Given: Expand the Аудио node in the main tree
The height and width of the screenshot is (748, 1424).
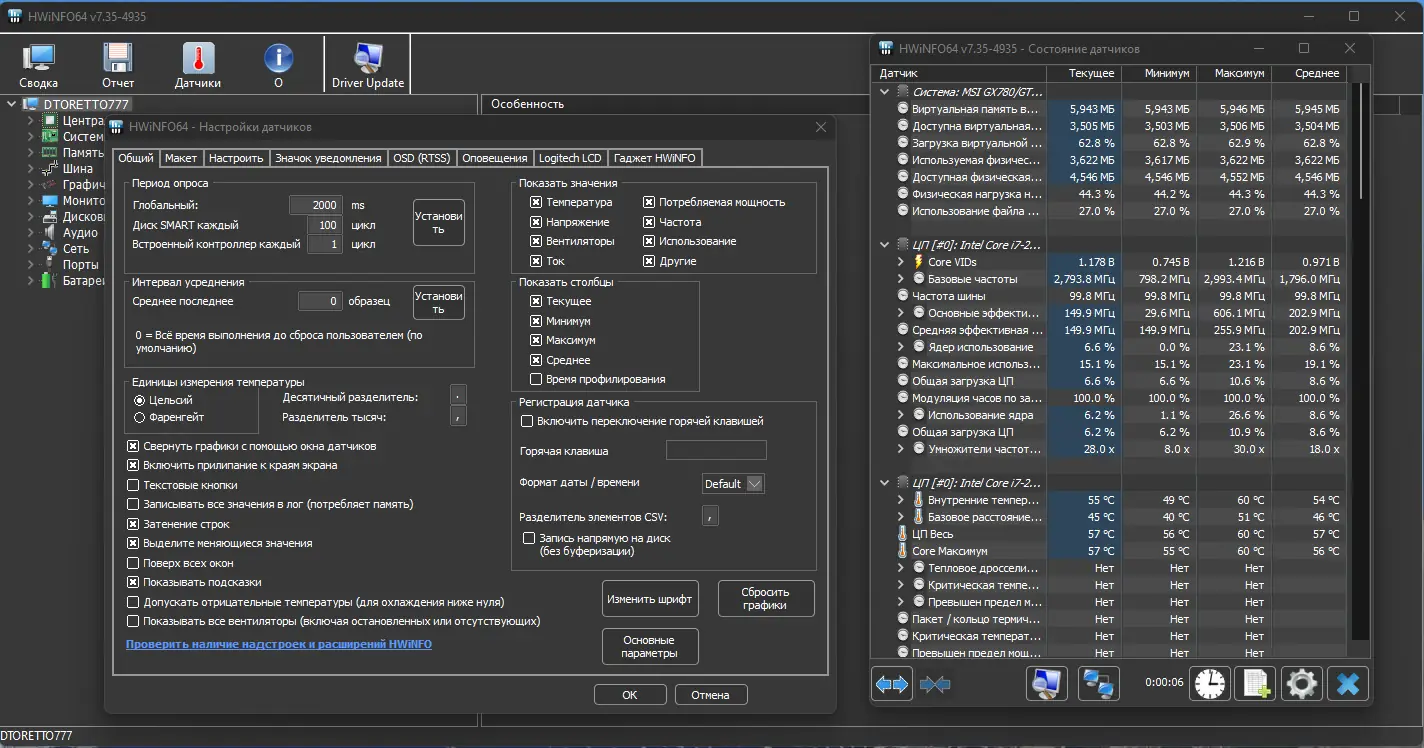Looking at the screenshot, I should pos(30,233).
